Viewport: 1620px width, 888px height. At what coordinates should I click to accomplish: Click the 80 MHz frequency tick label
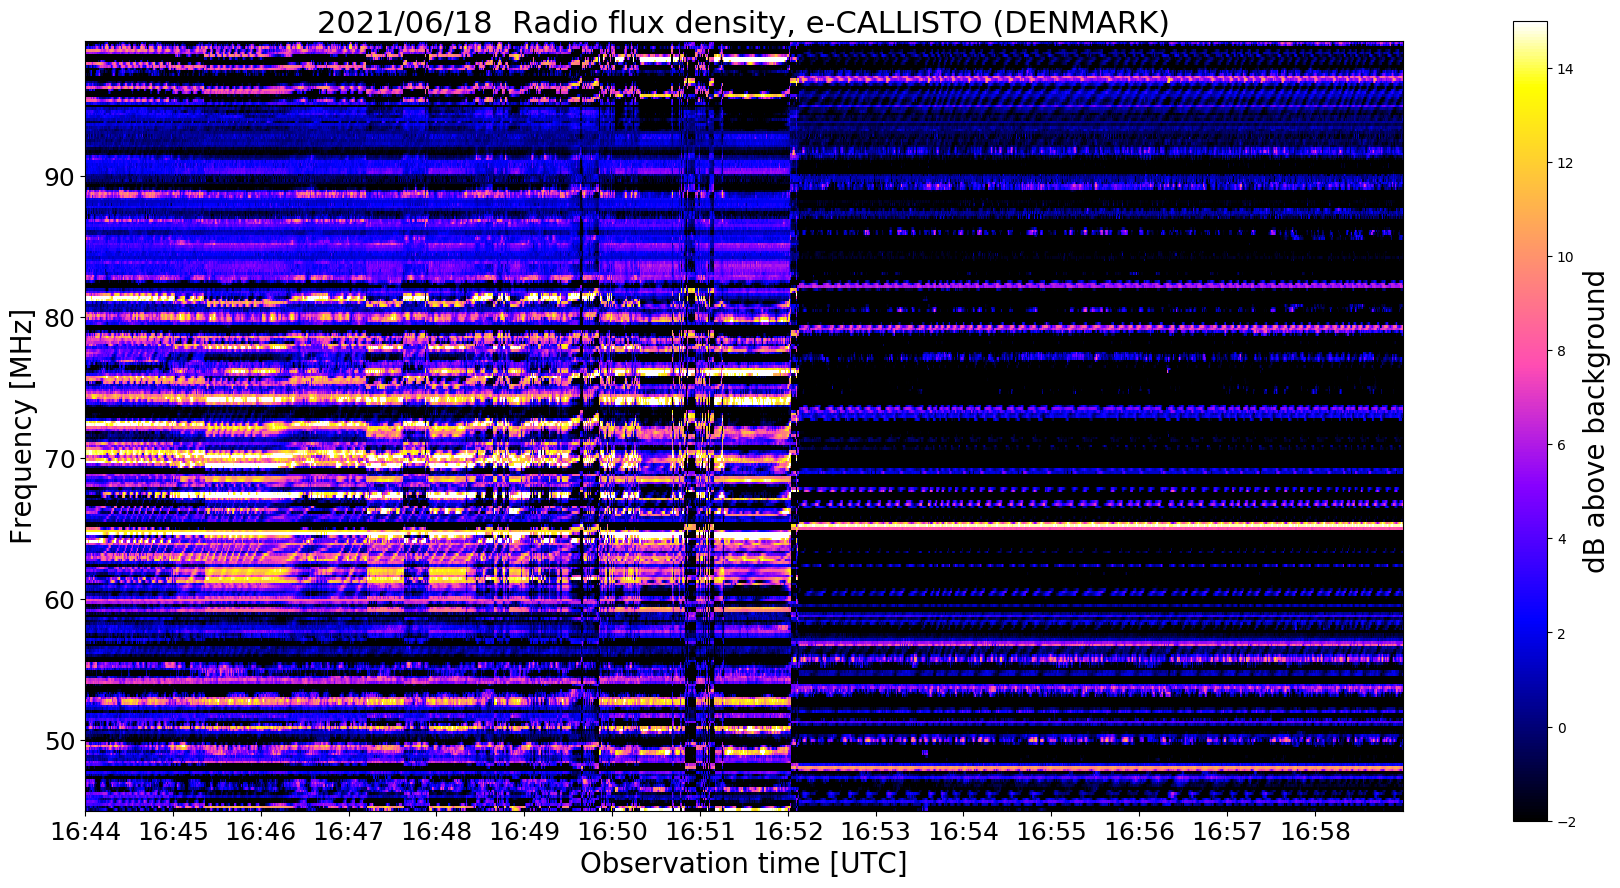pyautogui.click(x=58, y=318)
